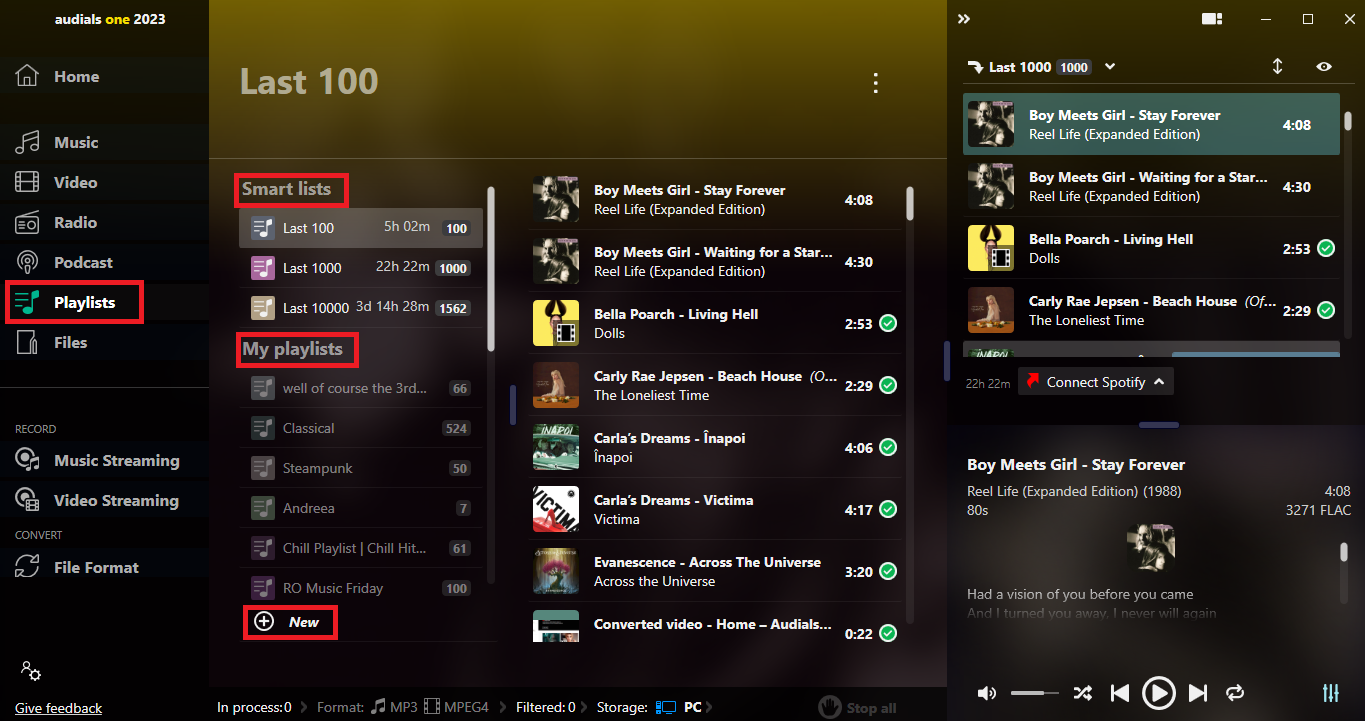The height and width of the screenshot is (721, 1365).
Task: Follow the Give feedback link
Action: click(x=58, y=708)
